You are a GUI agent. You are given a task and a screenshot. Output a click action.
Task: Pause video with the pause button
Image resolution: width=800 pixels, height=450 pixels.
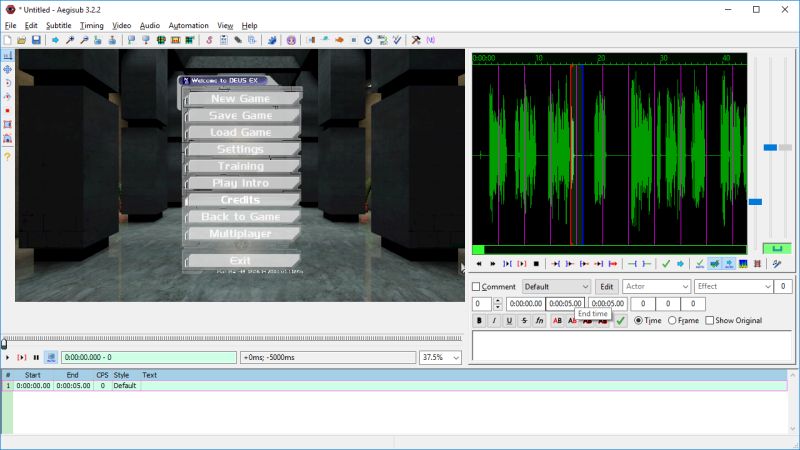coord(36,357)
